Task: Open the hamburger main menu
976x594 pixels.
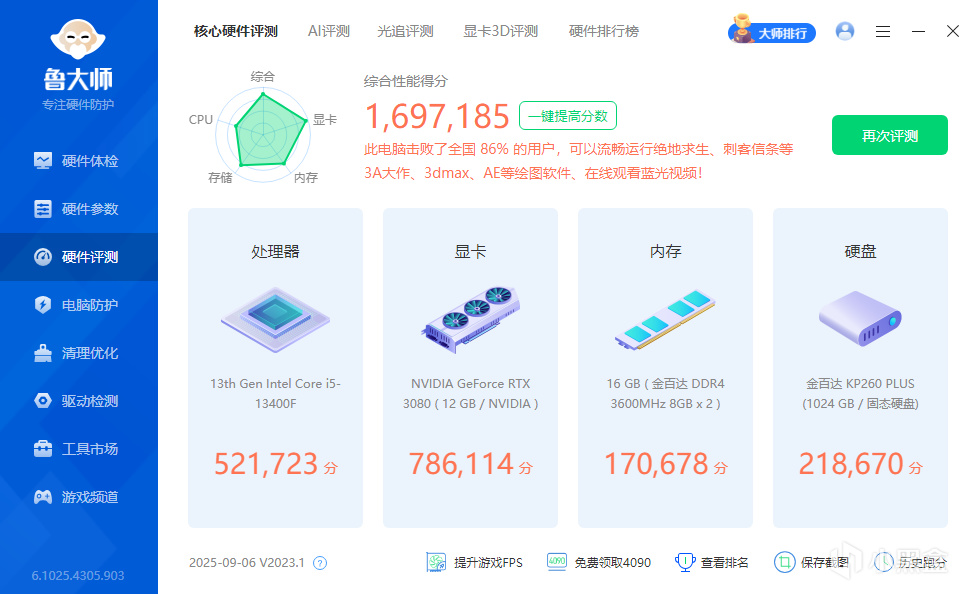Action: point(883,31)
